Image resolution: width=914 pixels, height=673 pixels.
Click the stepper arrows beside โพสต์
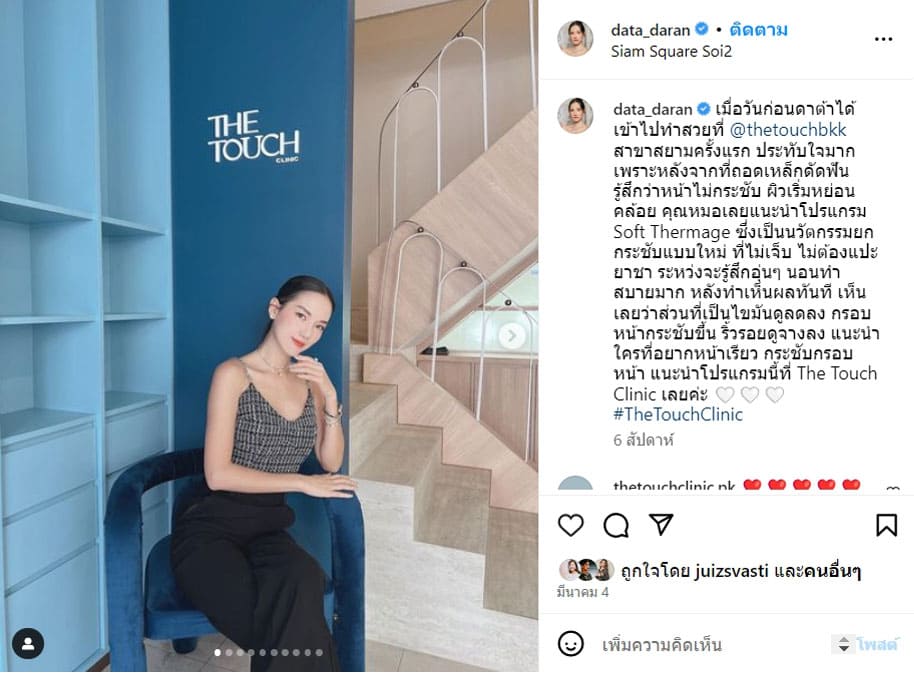pos(843,644)
